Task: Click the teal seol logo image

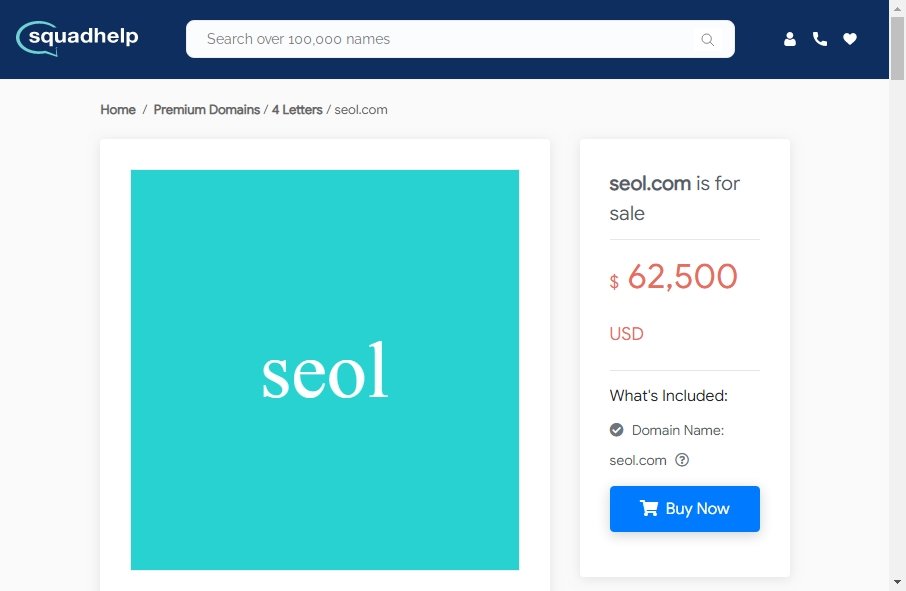Action: click(325, 370)
